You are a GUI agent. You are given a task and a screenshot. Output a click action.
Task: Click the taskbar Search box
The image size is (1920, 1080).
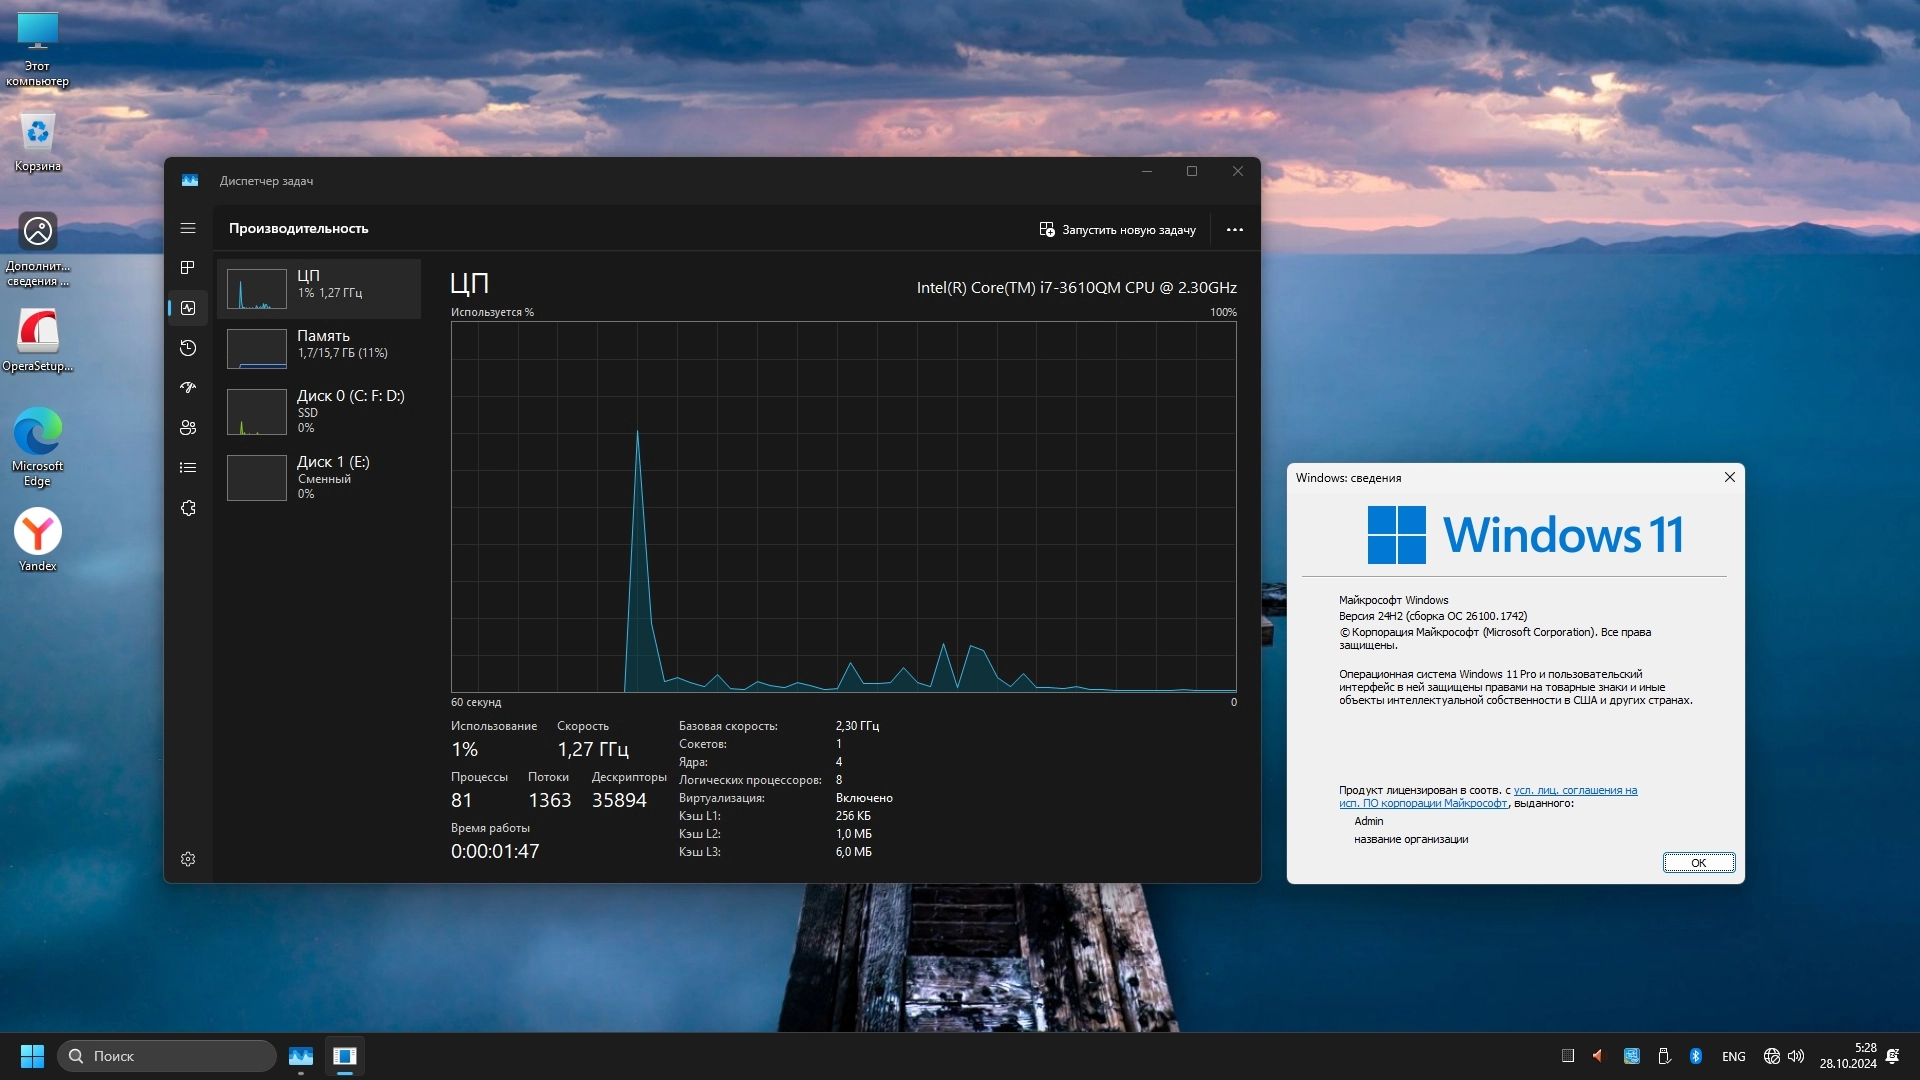click(x=167, y=1056)
